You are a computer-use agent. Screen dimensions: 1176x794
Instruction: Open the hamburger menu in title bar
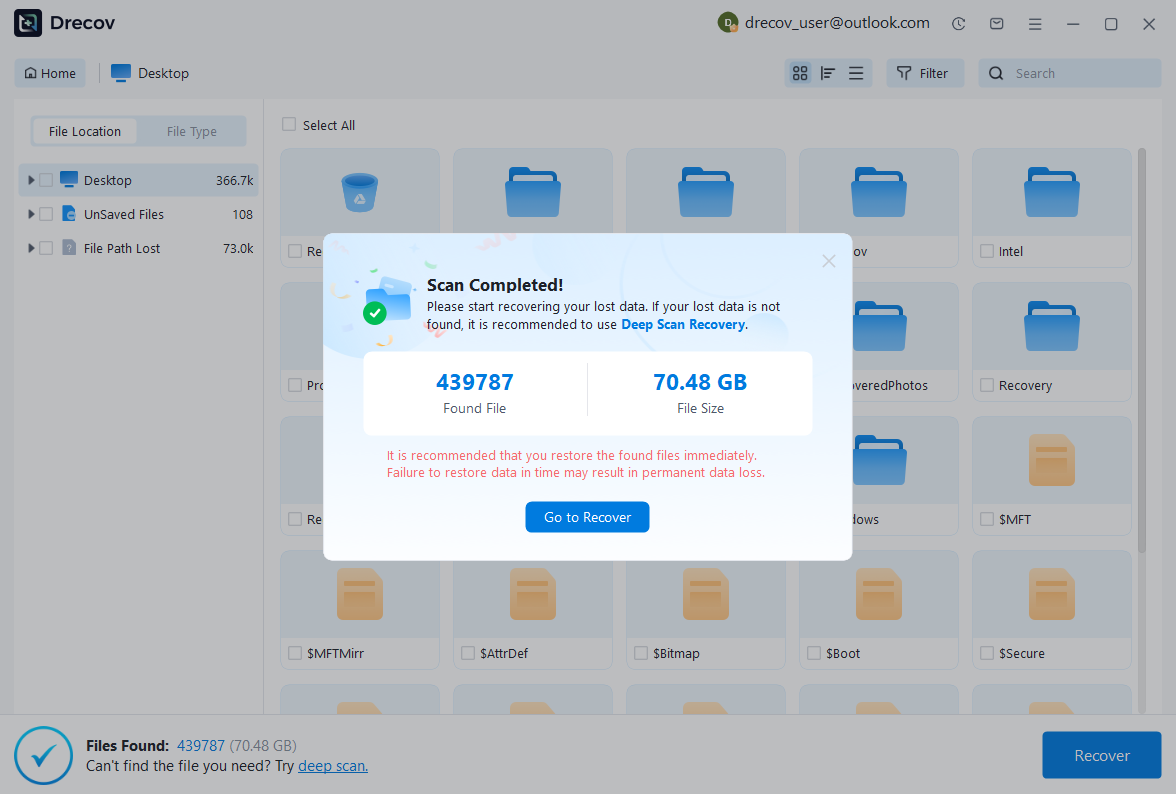[1035, 22]
